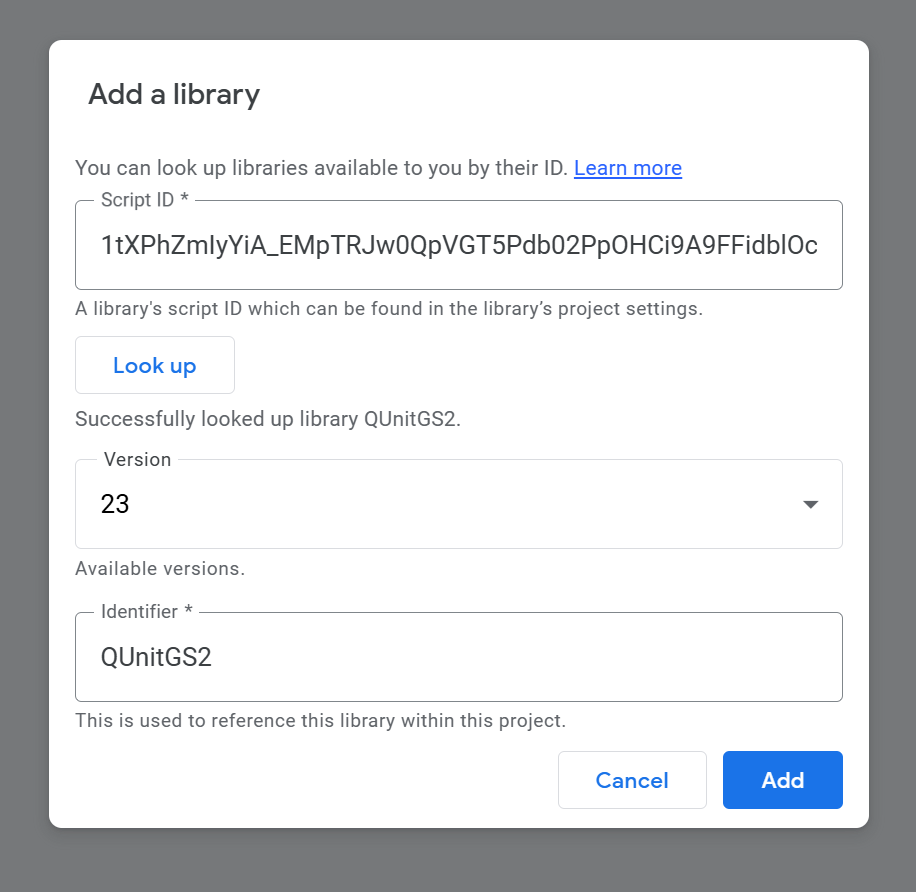This screenshot has width=916, height=892.
Task: Click the 'You can look up libraries' description
Action: pos(321,168)
